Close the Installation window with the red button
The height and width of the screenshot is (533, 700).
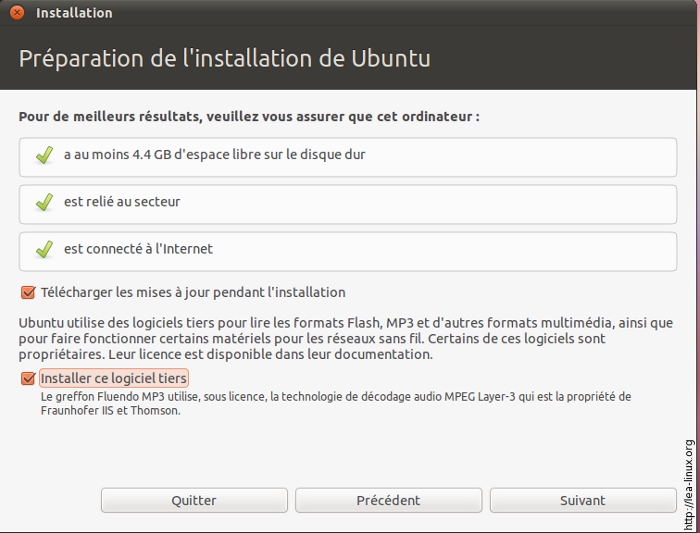tap(17, 13)
